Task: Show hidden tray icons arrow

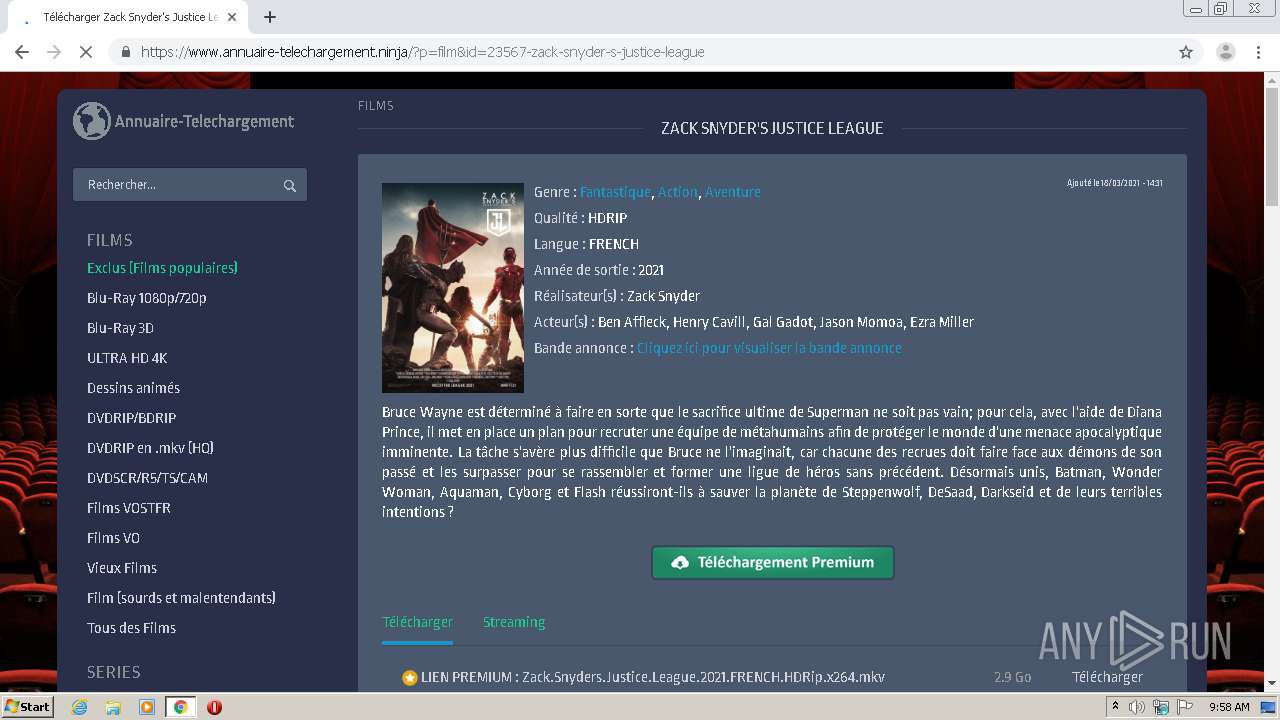Action: click(1114, 707)
